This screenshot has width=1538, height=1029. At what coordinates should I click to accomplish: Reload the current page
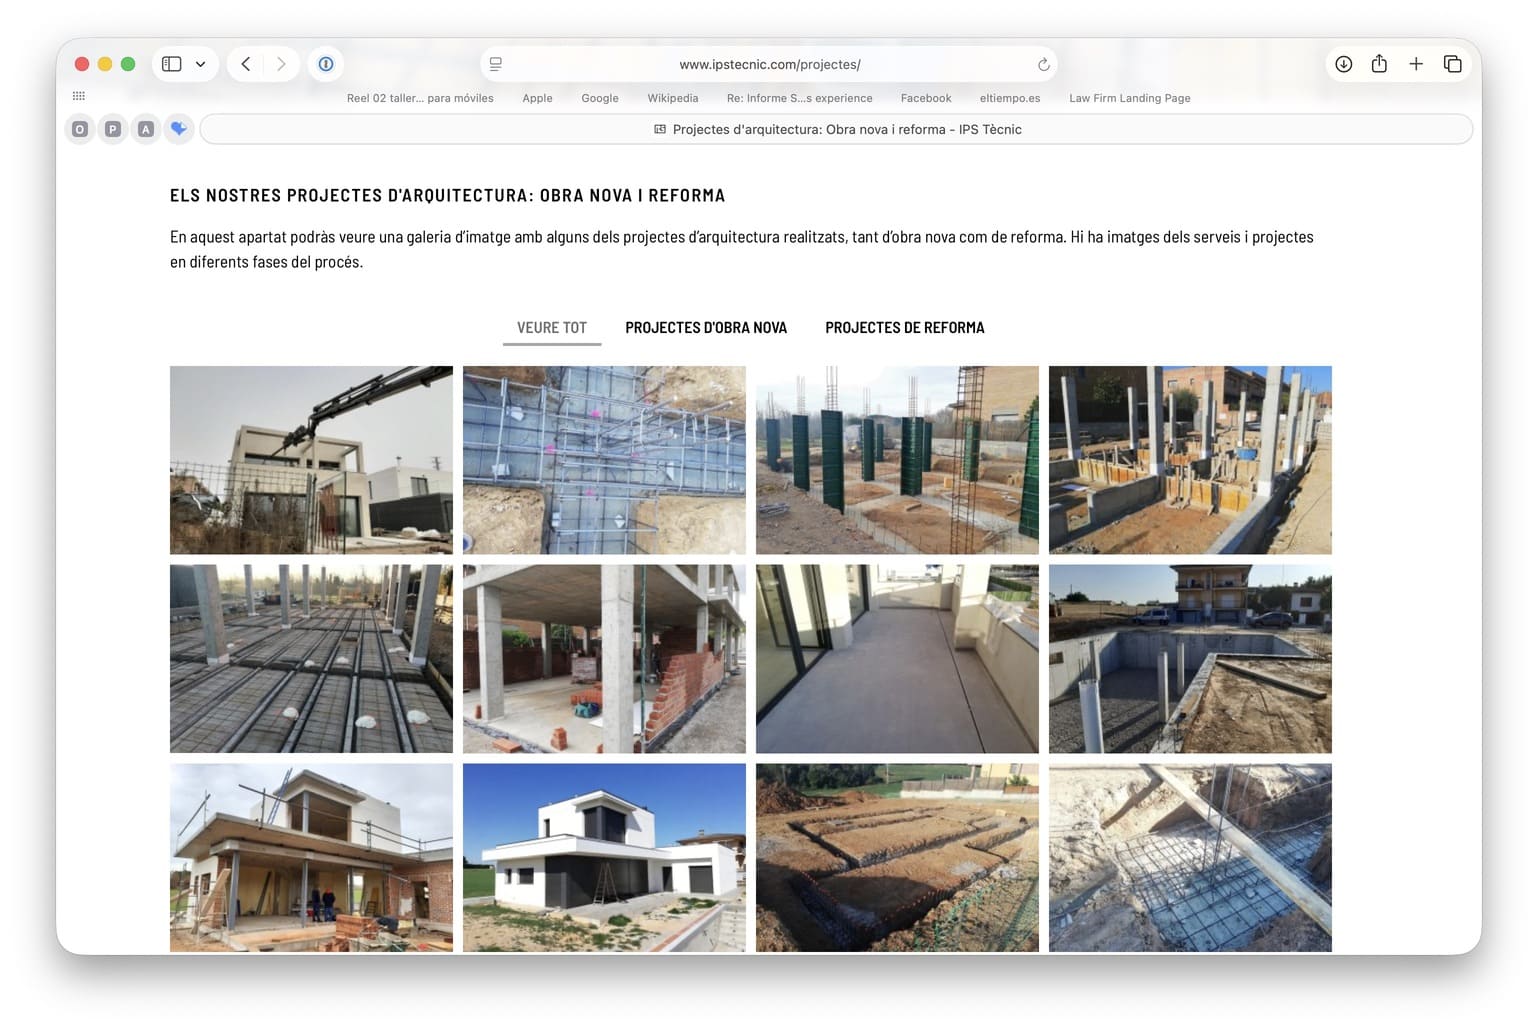click(x=1043, y=64)
